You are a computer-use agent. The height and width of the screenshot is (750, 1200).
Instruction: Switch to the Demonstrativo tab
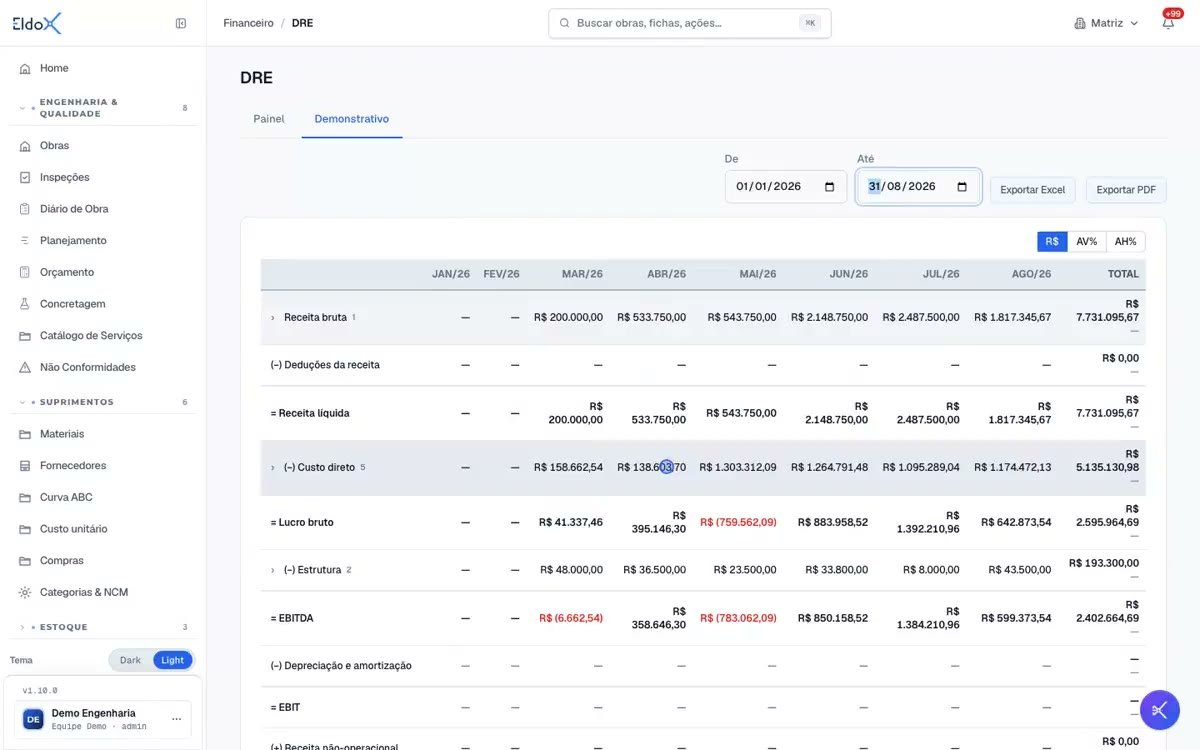(352, 119)
